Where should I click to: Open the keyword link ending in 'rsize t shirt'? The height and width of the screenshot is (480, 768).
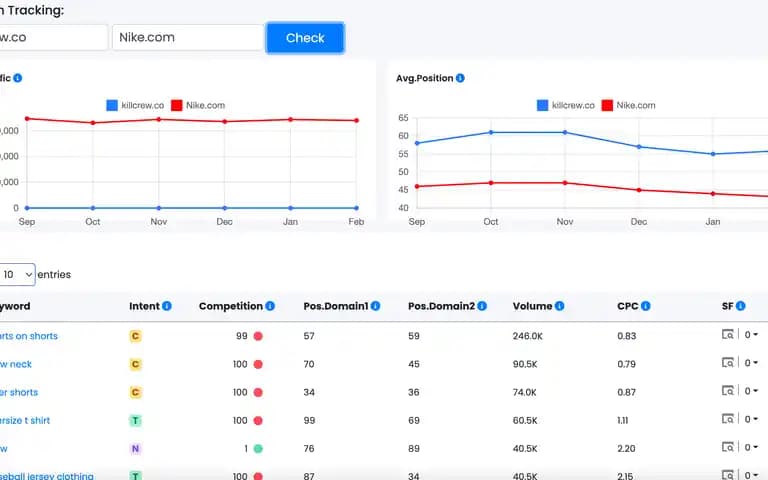click(25, 420)
